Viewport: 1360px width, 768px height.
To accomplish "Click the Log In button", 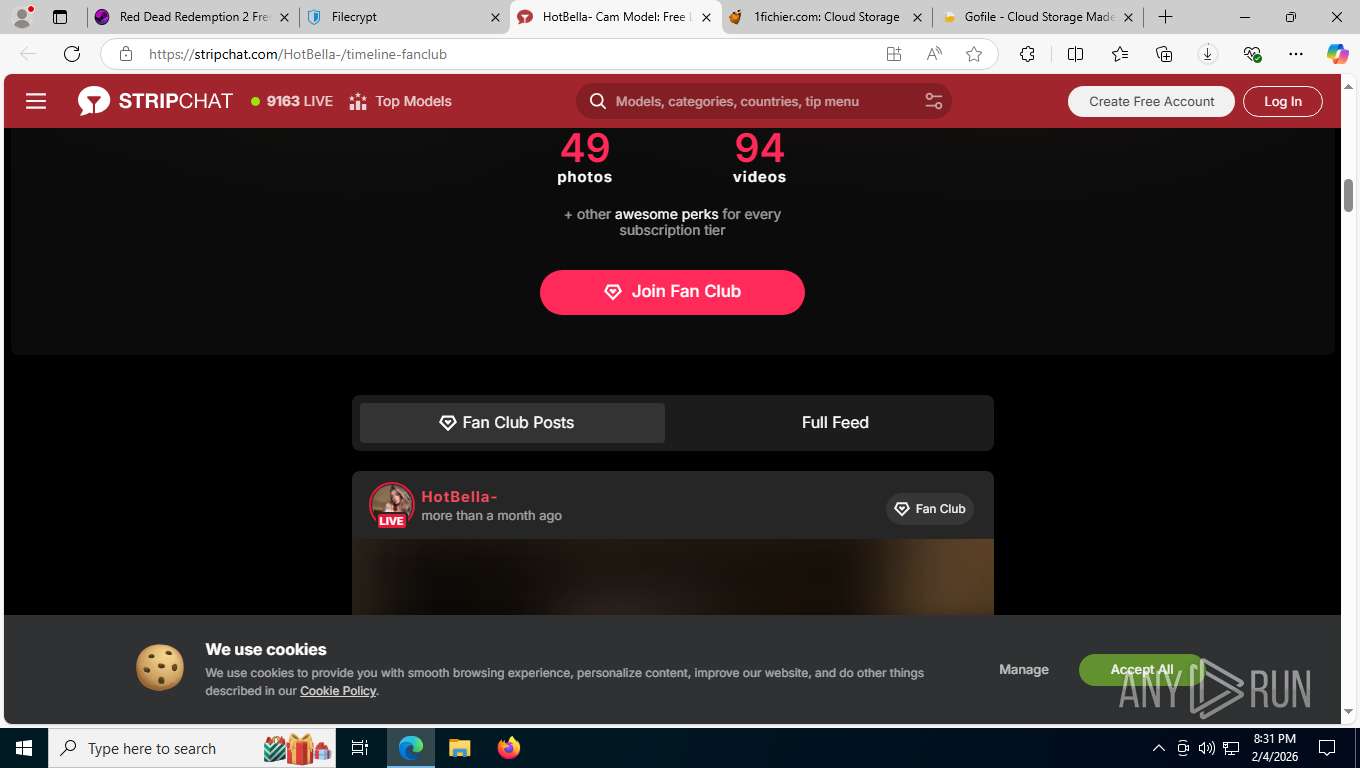I will pos(1283,101).
